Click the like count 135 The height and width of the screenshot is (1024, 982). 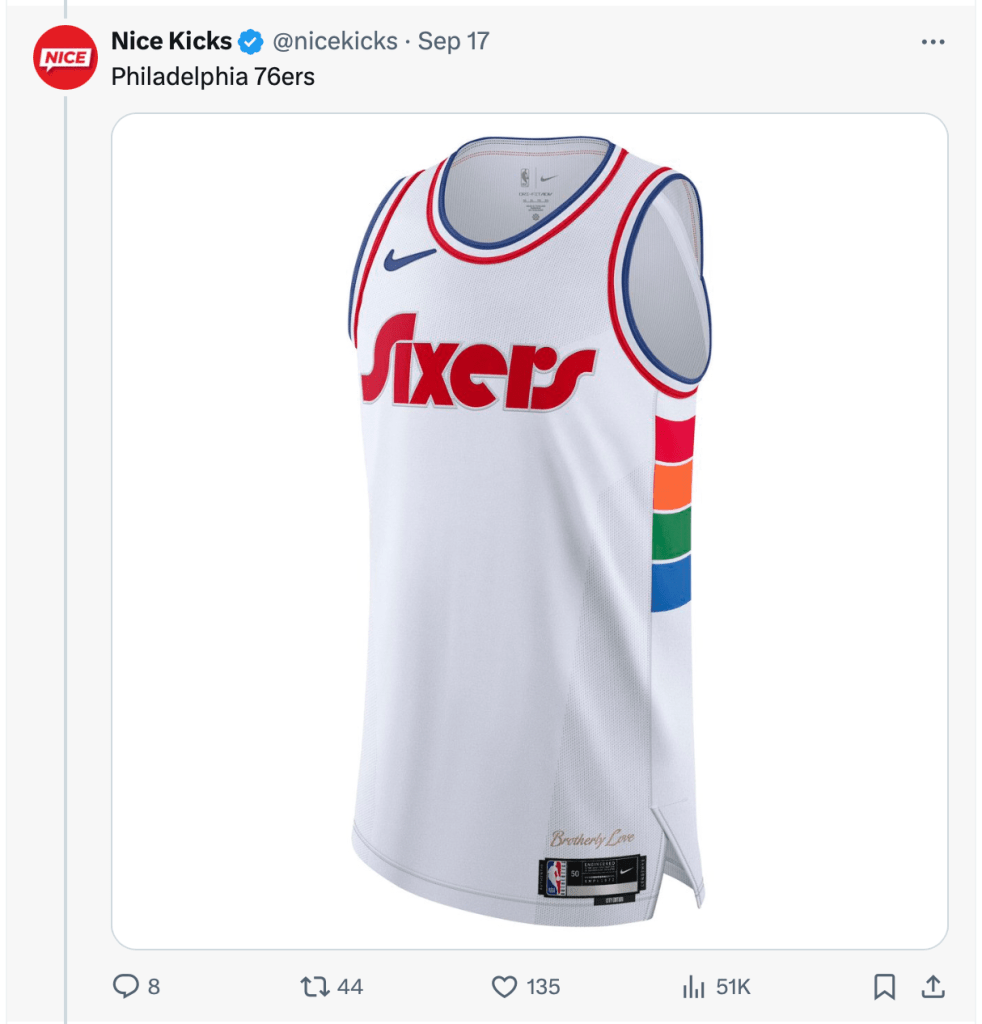point(543,986)
